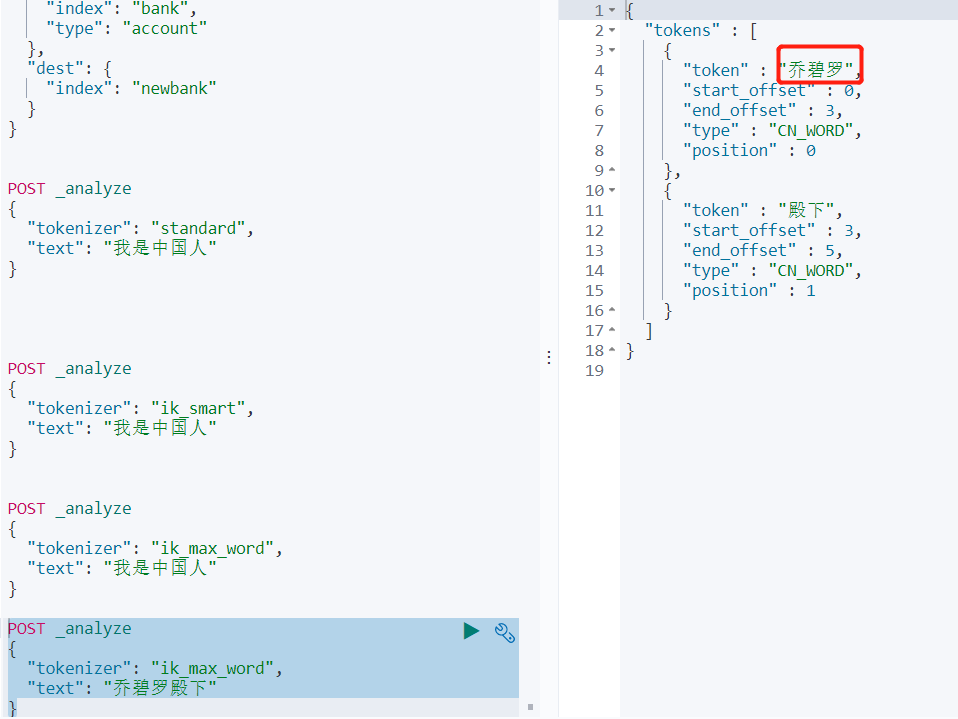Viewport: 958px width, 719px height.
Task: Click "position" : 1 on line 15
Action: point(749,290)
